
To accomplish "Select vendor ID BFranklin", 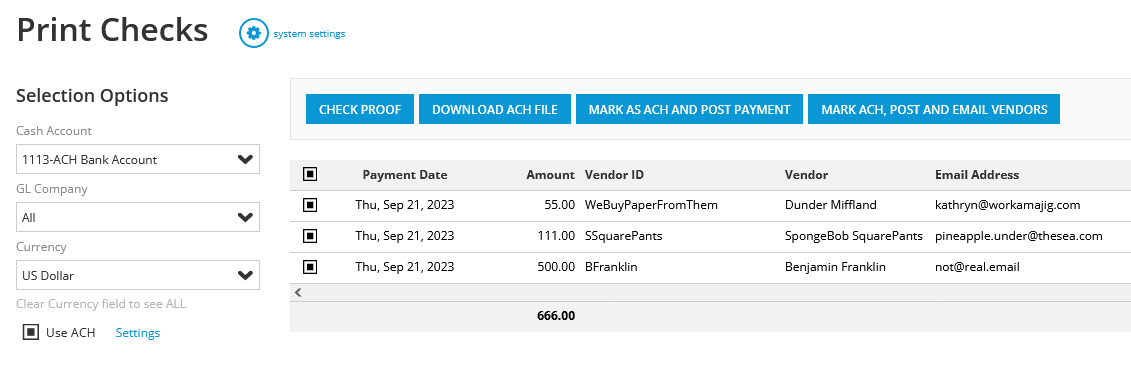I will click(x=611, y=267).
